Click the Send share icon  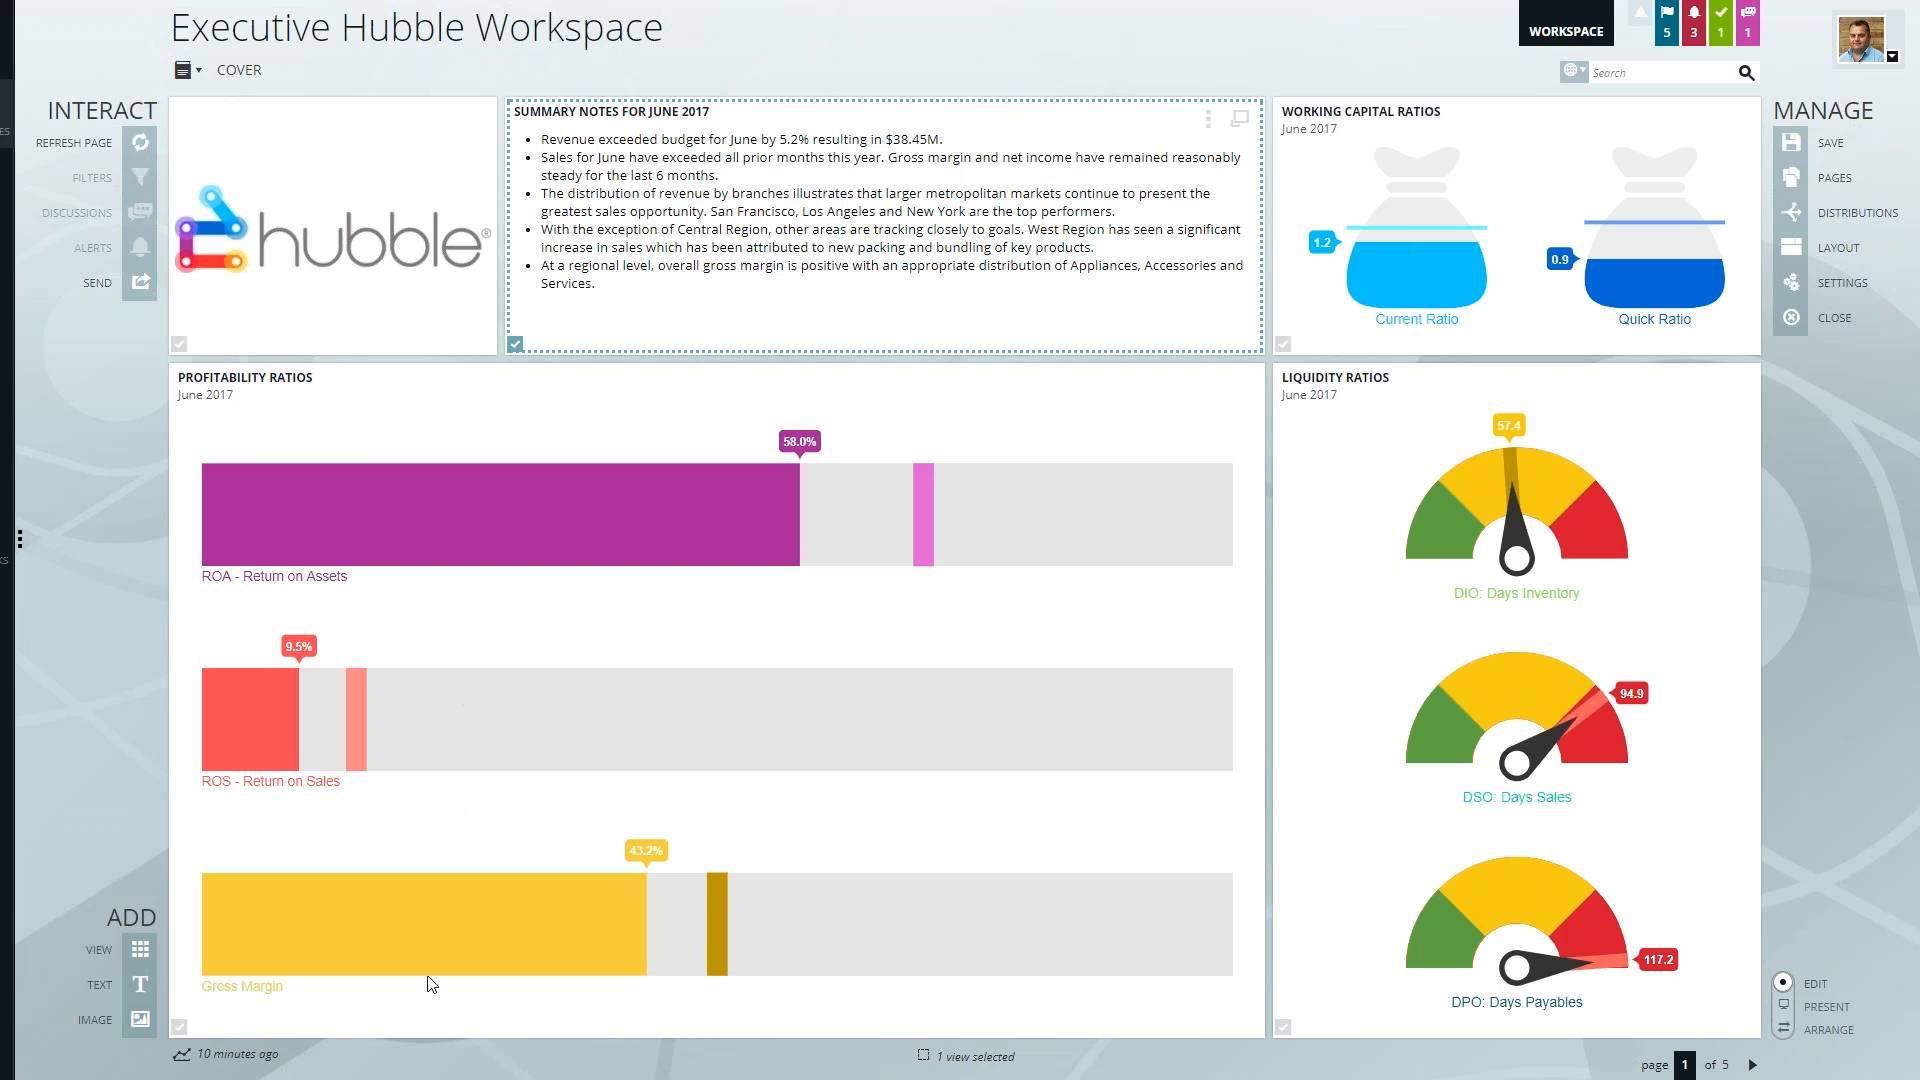(140, 283)
